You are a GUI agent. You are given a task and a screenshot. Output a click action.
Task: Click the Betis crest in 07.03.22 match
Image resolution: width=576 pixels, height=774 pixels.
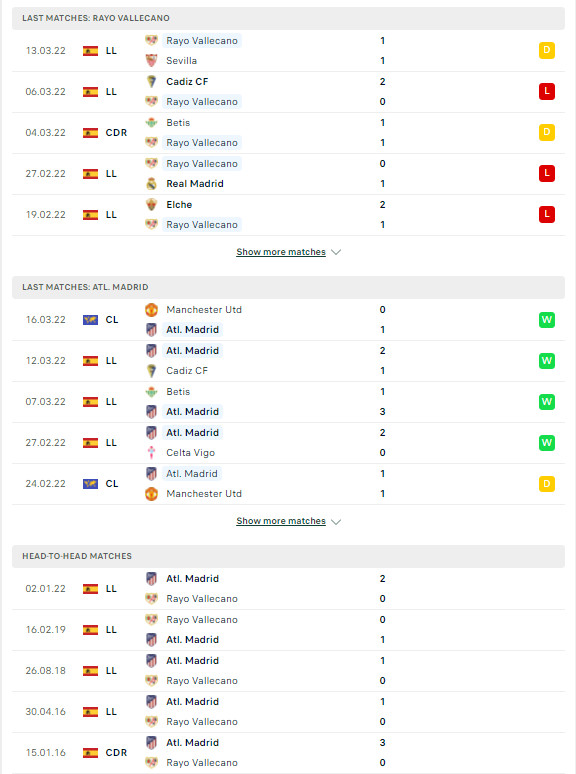pos(152,391)
